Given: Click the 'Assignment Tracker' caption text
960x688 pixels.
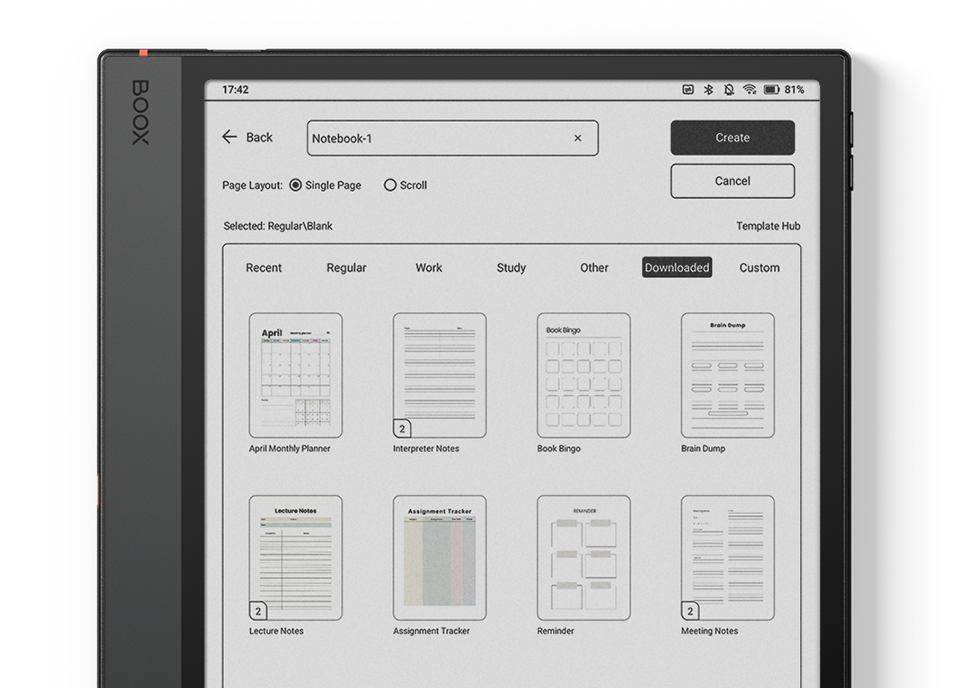Looking at the screenshot, I should pos(432,630).
